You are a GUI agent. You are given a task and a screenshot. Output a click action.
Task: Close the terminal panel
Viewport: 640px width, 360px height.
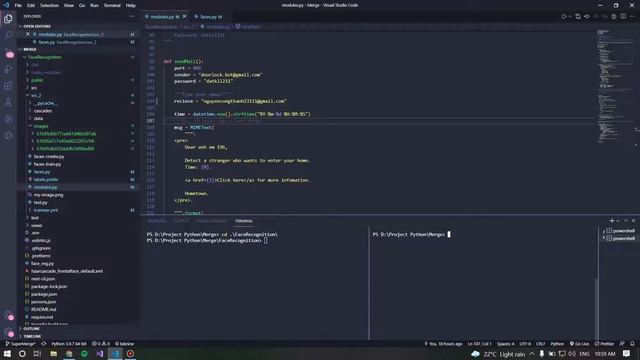[x=633, y=221]
